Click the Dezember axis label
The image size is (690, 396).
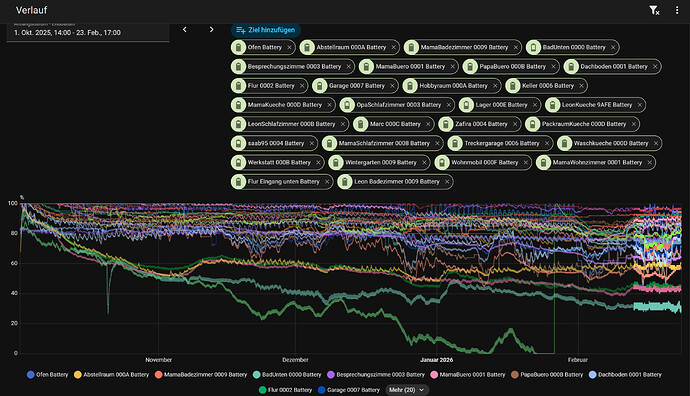295,360
